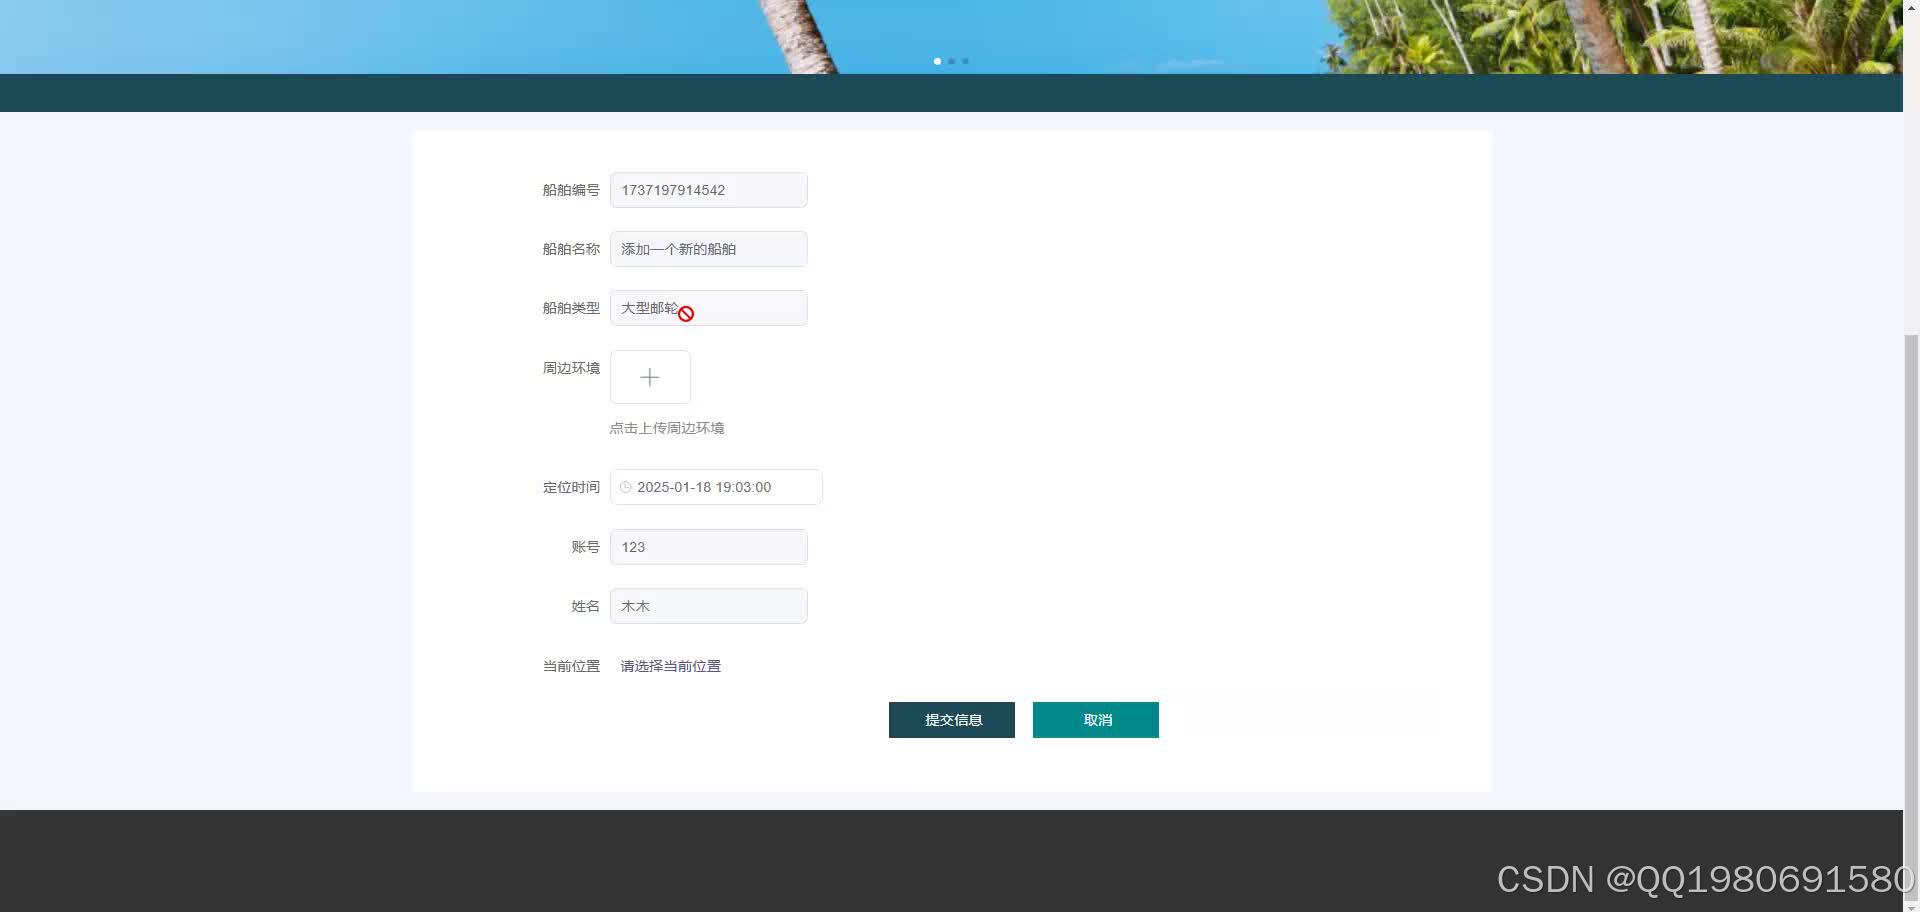Select the second carousel indicator dot

[x=951, y=61]
